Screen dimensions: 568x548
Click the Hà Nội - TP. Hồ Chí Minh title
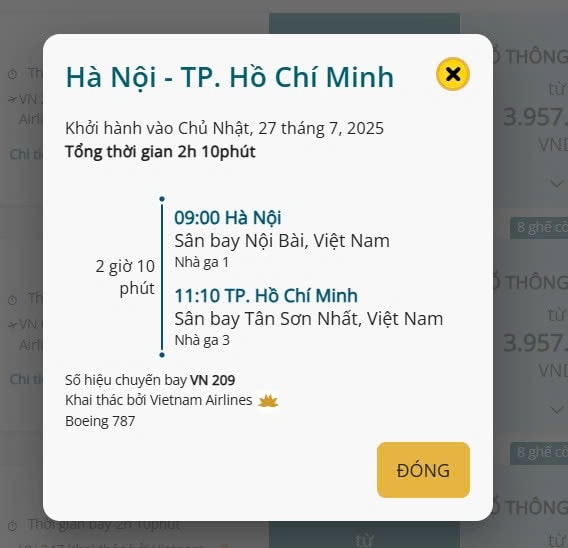229,77
